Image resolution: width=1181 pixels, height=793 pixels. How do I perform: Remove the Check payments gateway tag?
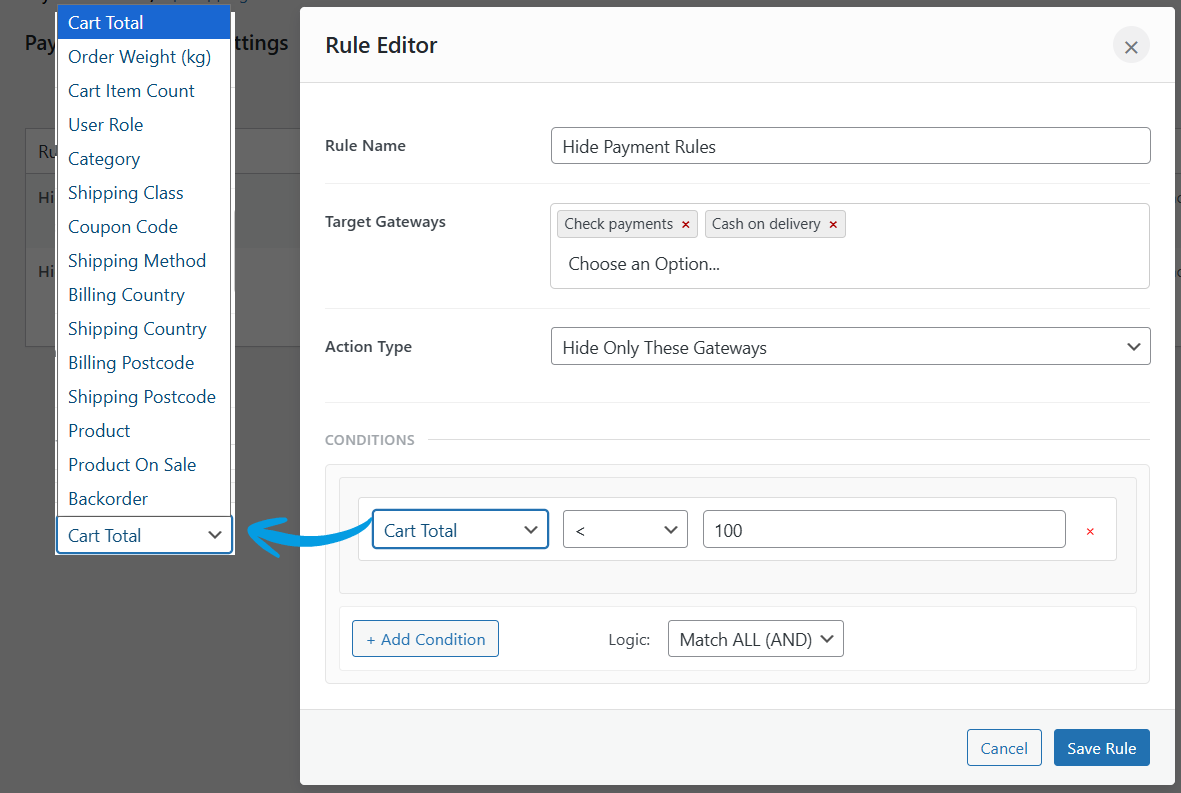coord(686,225)
